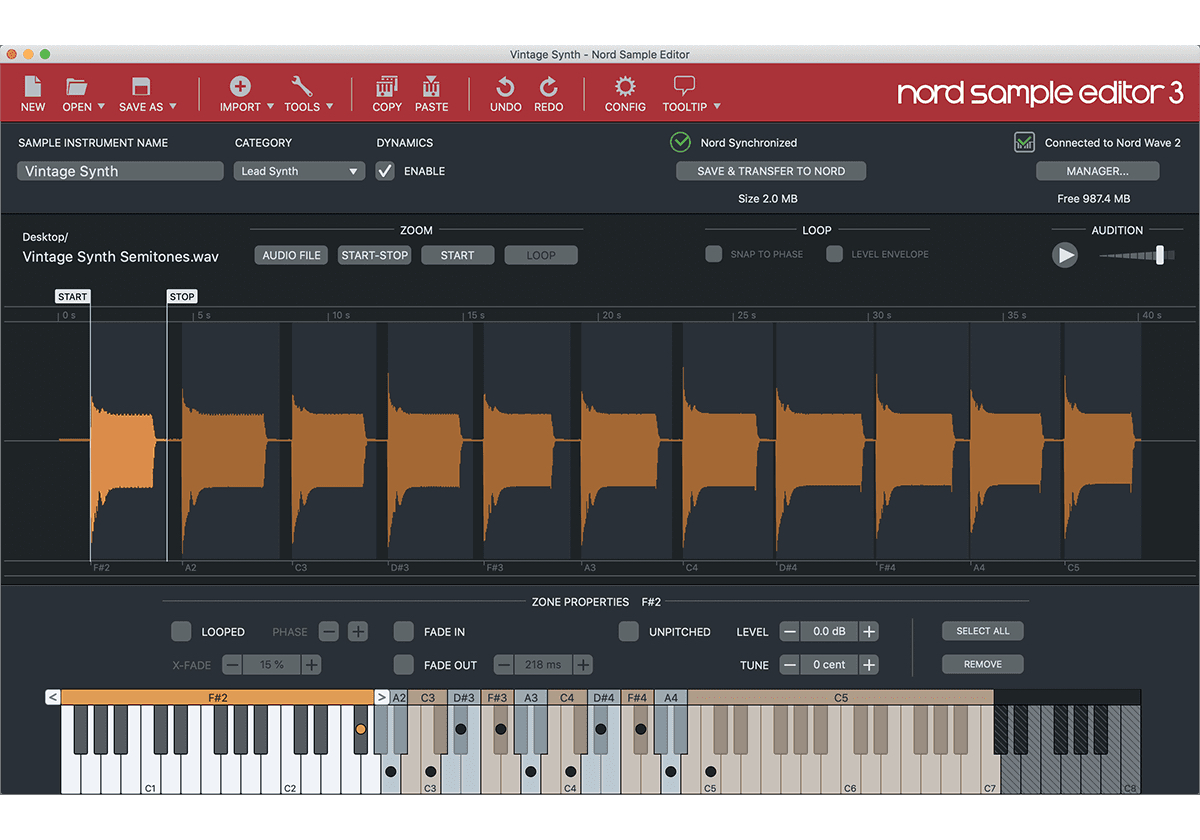Click the SAVE & TRANSFER TO NORD button
This screenshot has height=840, width=1200.
coord(771,171)
